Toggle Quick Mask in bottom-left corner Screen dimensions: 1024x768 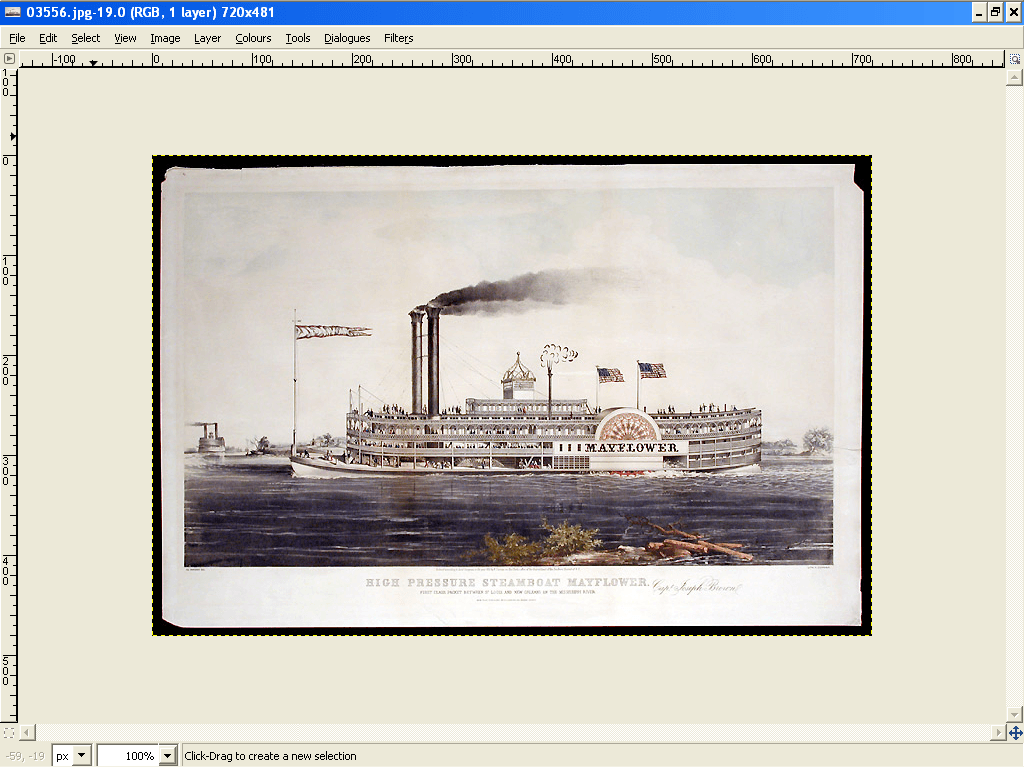point(9,733)
